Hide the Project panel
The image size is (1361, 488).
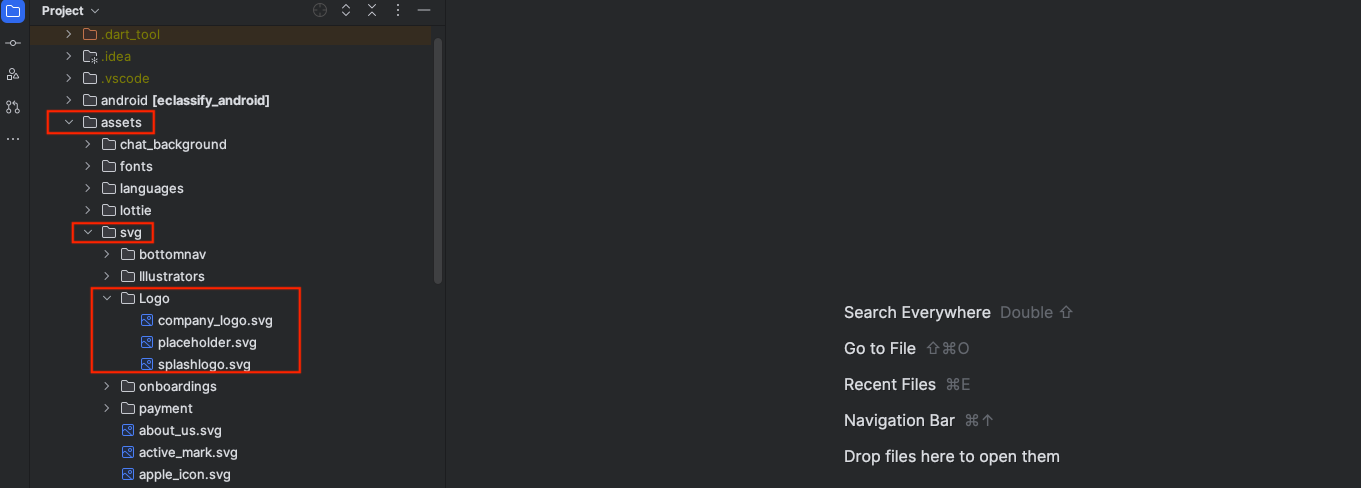(424, 10)
